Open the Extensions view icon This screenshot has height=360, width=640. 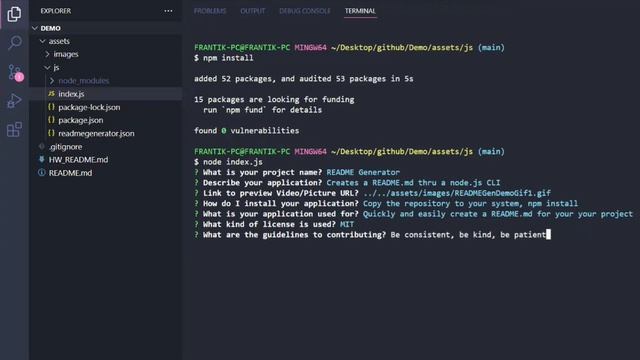14,129
